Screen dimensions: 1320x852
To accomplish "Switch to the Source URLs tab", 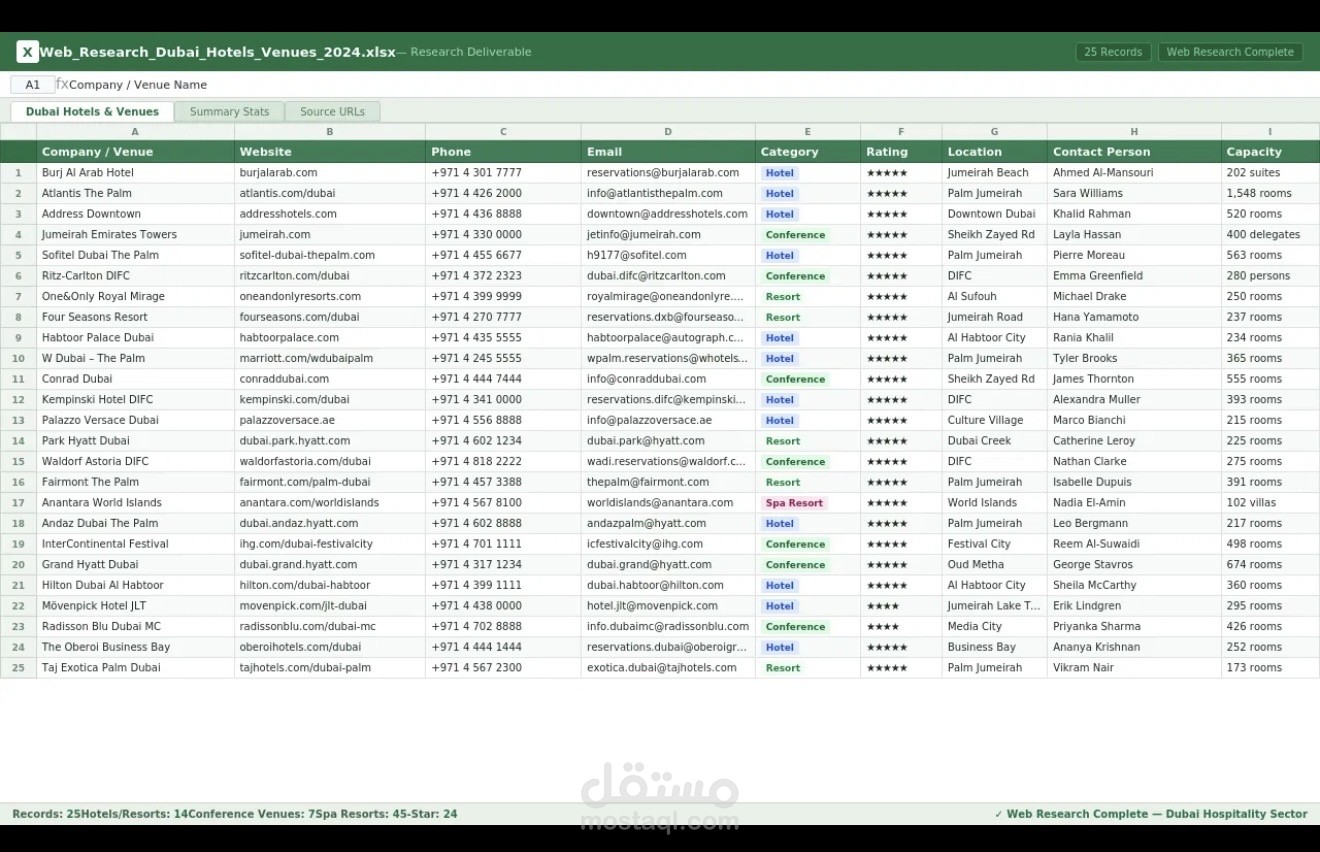I will tap(332, 112).
